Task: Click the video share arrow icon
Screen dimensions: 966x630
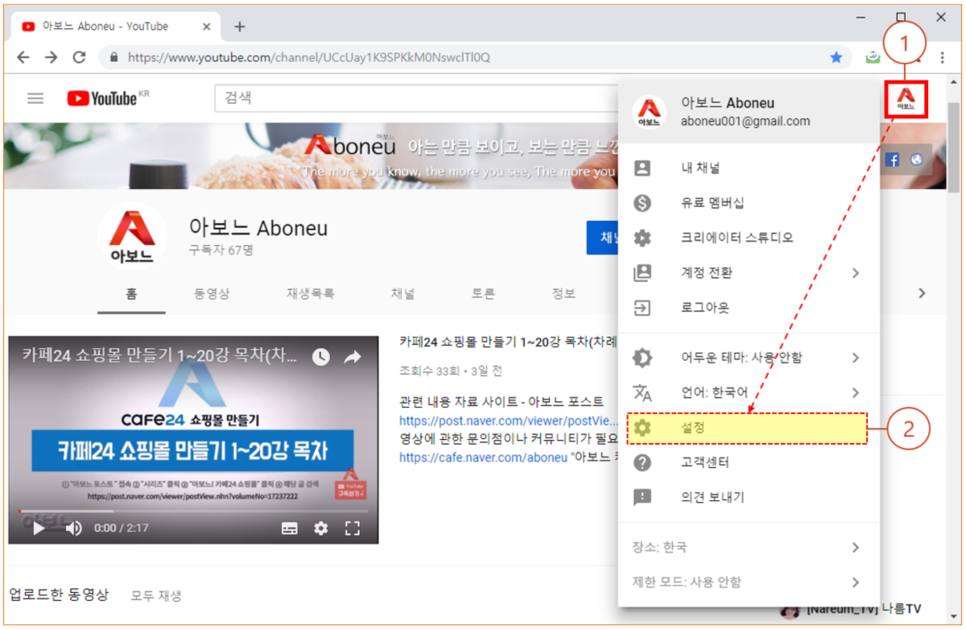Action: [x=352, y=357]
